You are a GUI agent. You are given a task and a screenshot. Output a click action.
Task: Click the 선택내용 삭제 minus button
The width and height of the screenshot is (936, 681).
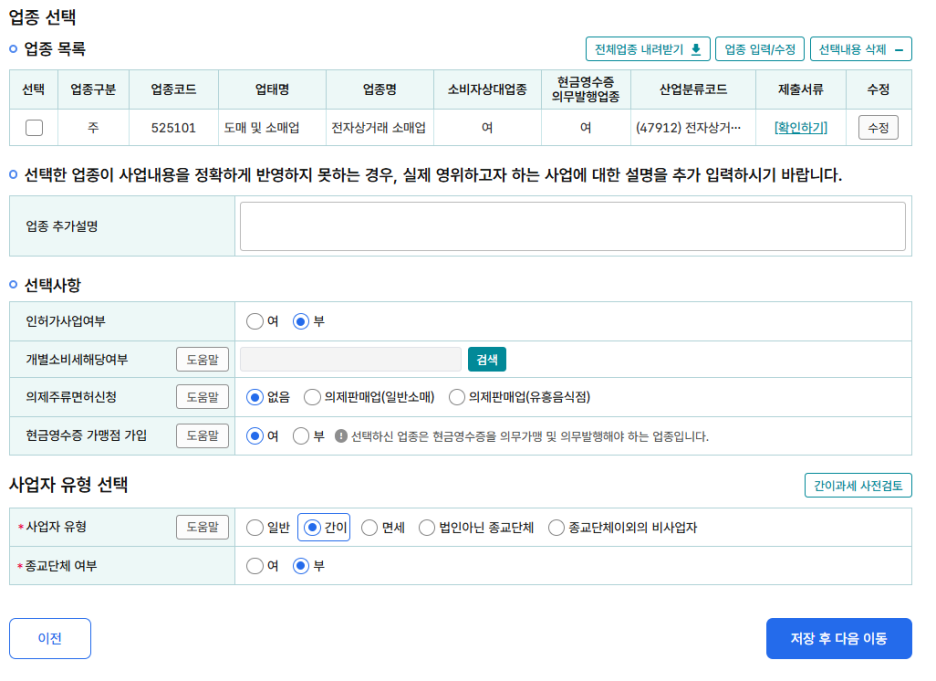860,49
